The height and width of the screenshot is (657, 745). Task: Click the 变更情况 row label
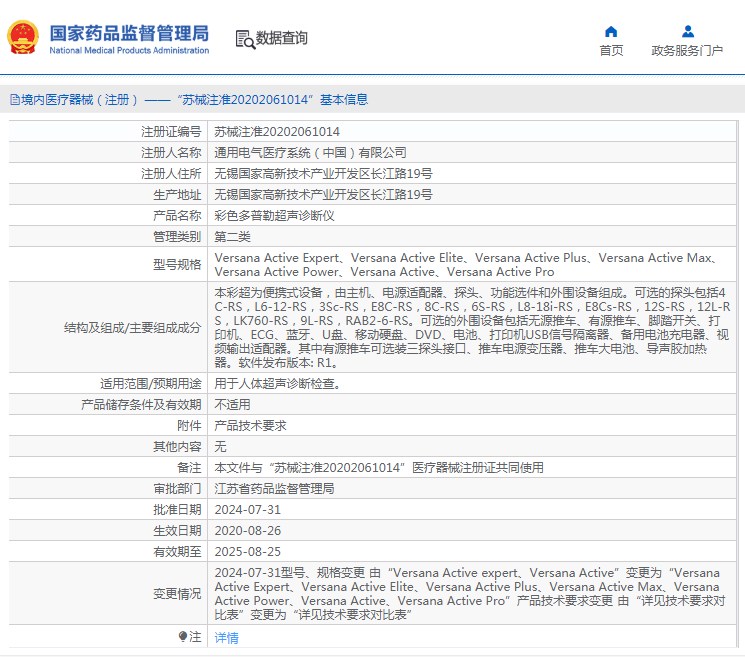pos(177,593)
